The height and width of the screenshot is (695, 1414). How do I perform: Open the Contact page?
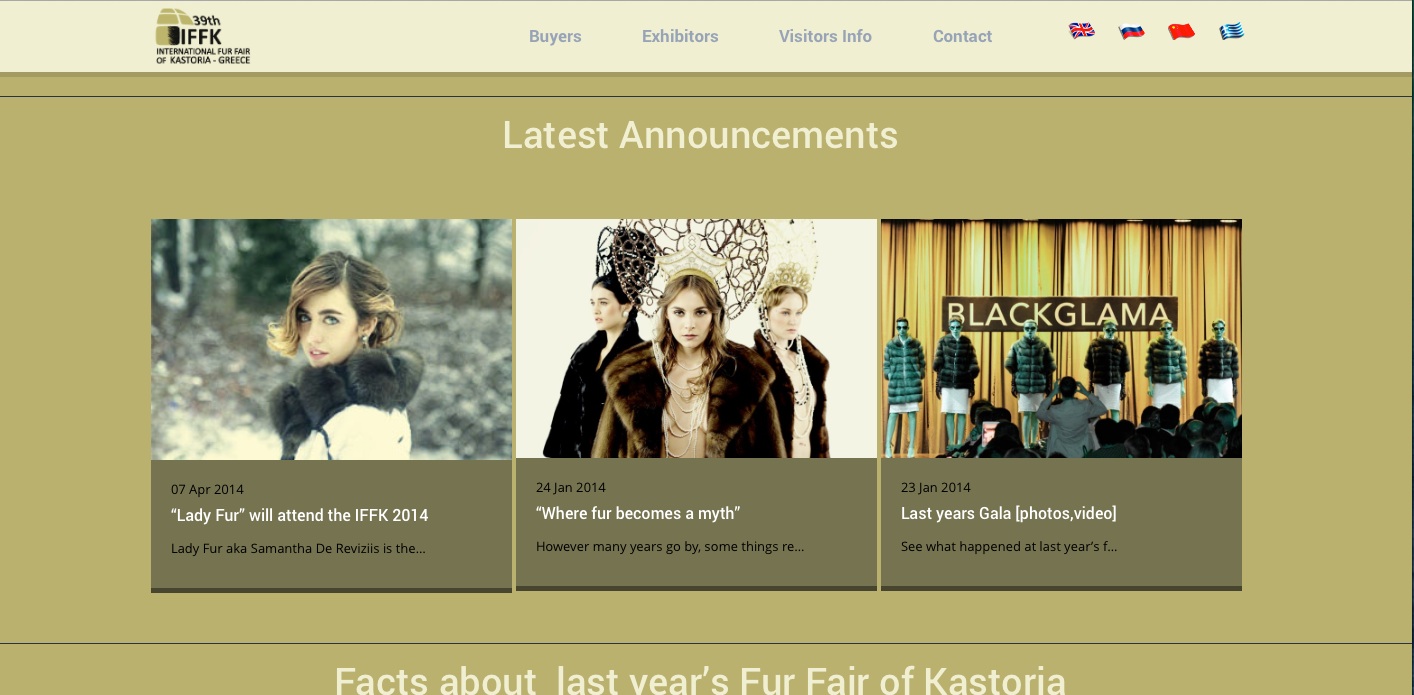962,37
